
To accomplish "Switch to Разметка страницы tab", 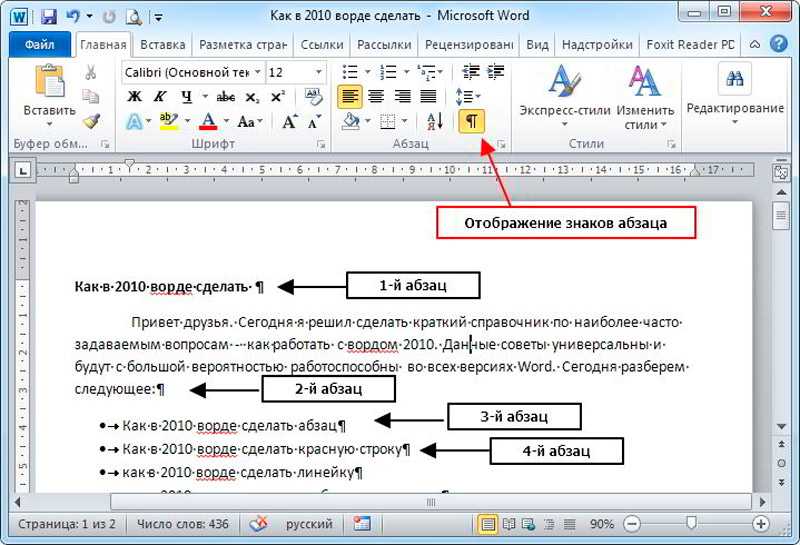I will point(243,45).
